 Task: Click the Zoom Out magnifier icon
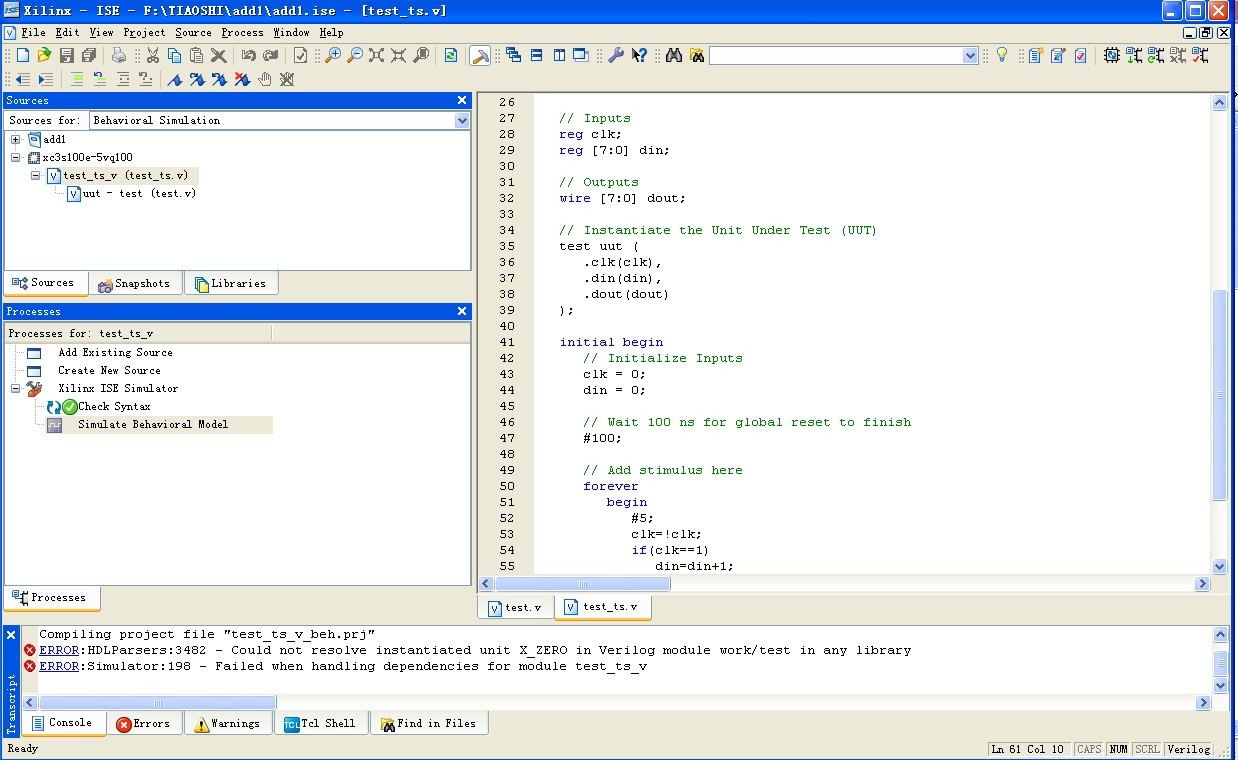355,56
